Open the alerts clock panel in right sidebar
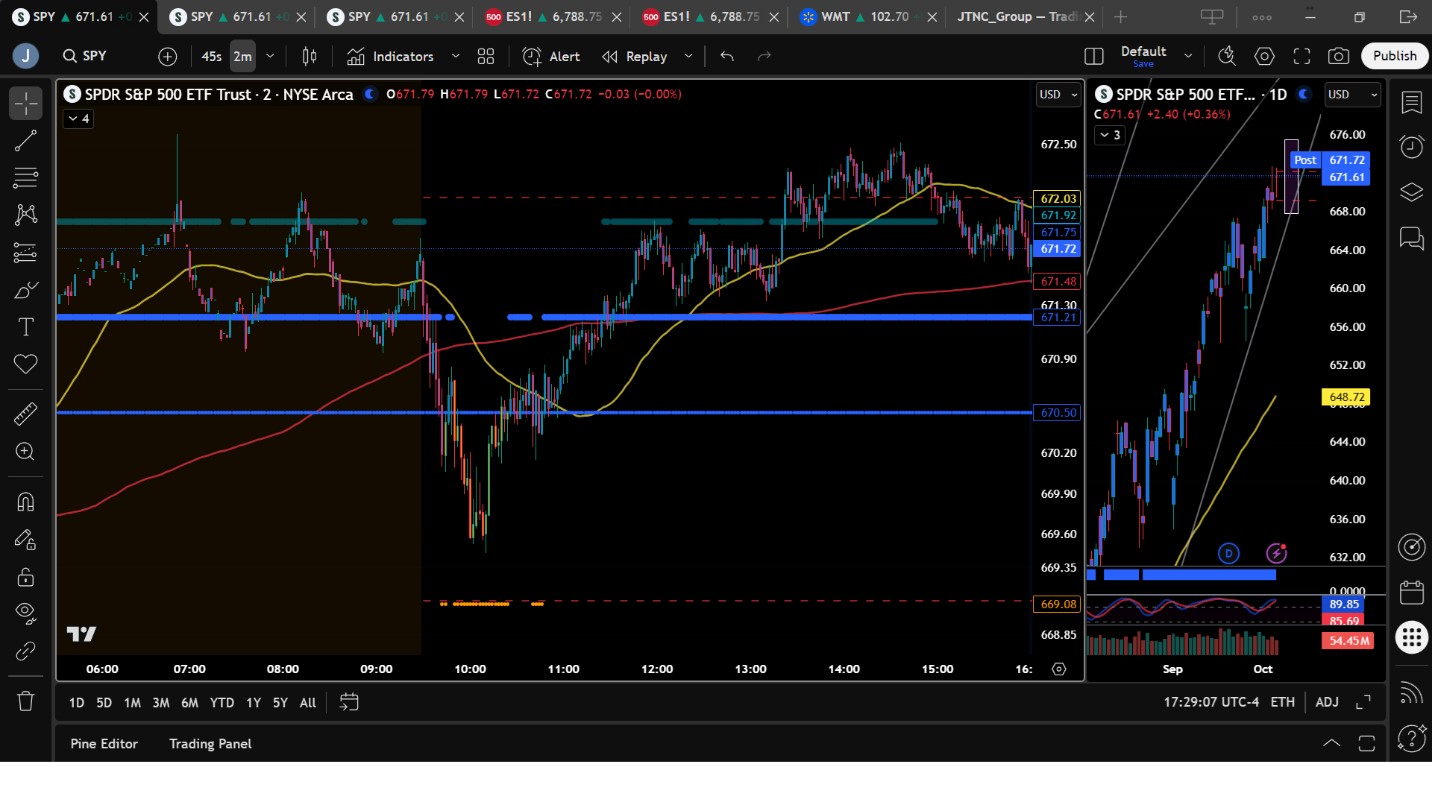The height and width of the screenshot is (805, 1432). (1411, 147)
